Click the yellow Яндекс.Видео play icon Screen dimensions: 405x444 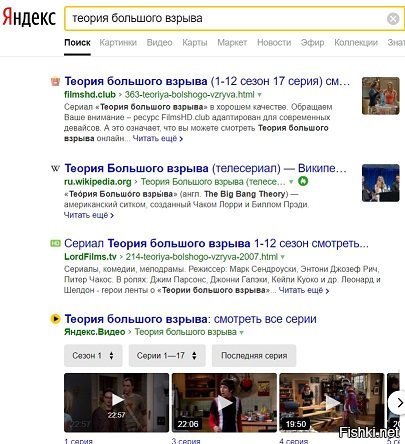(55, 319)
